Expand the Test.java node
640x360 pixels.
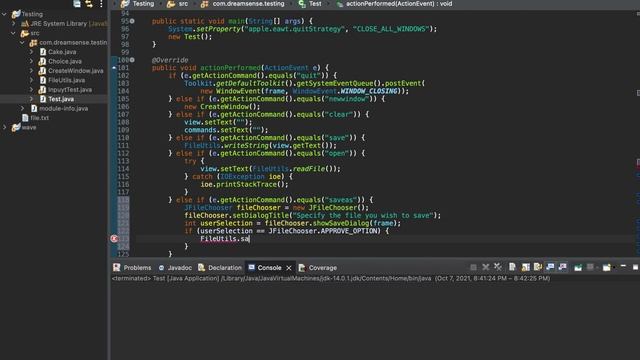(x=31, y=99)
